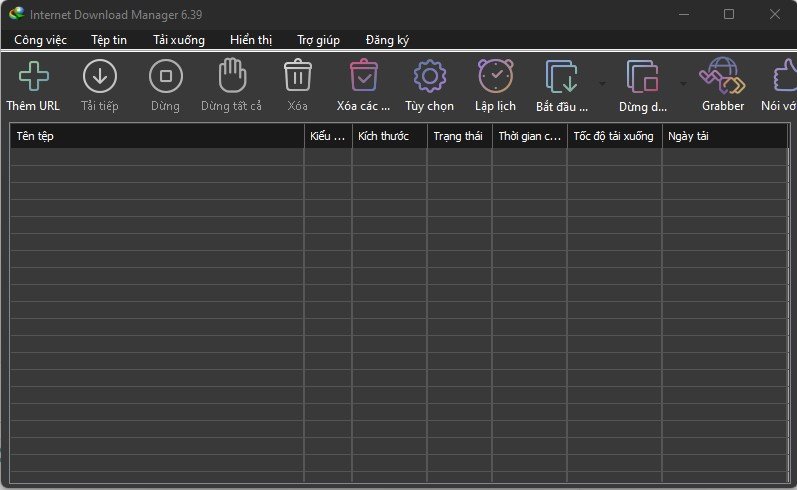Sort list by Tên tệp column header
The image size is (797, 490).
point(156,136)
